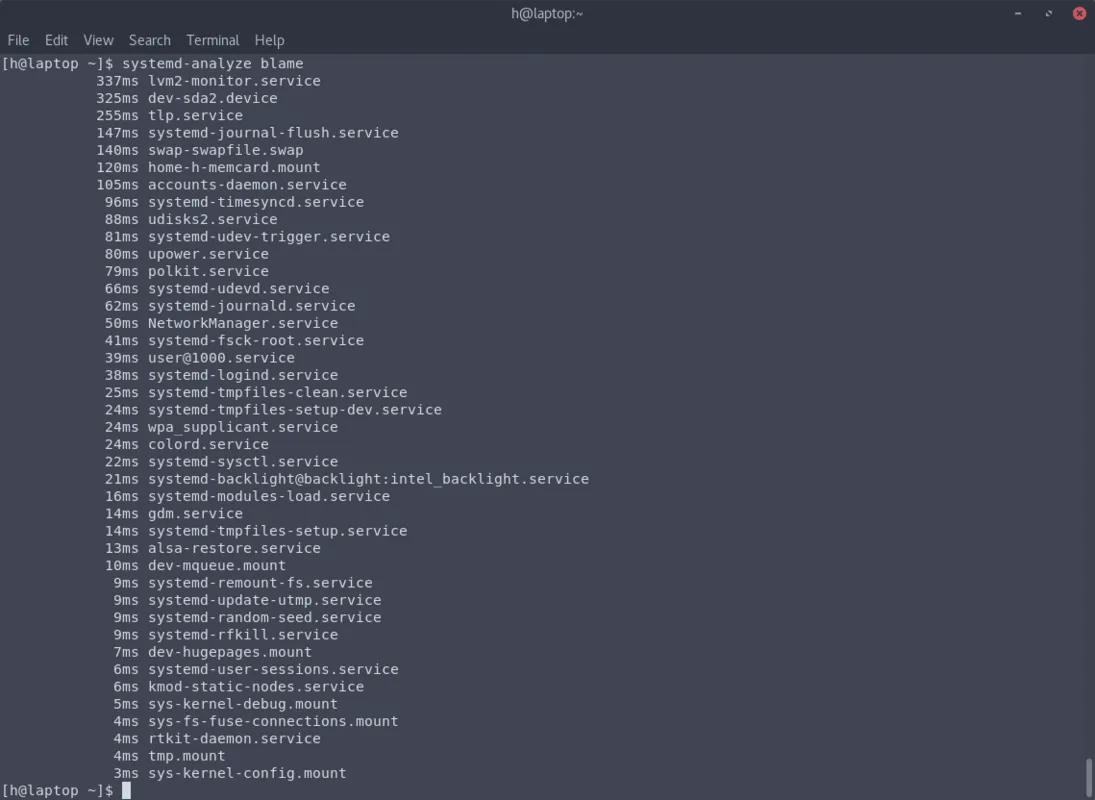The height and width of the screenshot is (800, 1095).
Task: Click the 'systemd-analyze blame' command text
Action: [213, 64]
